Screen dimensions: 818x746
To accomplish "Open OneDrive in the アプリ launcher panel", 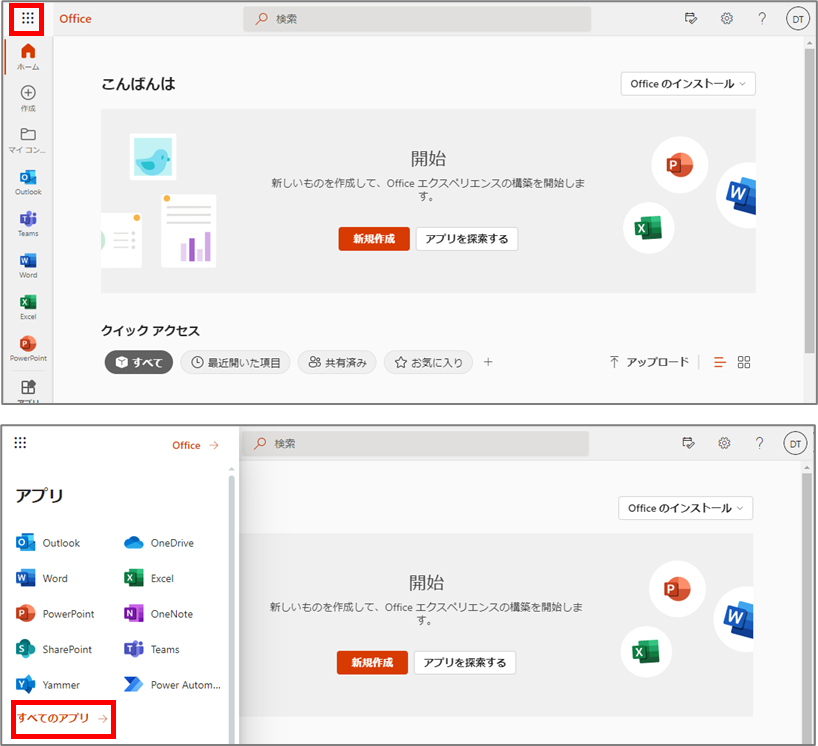I will pos(159,543).
